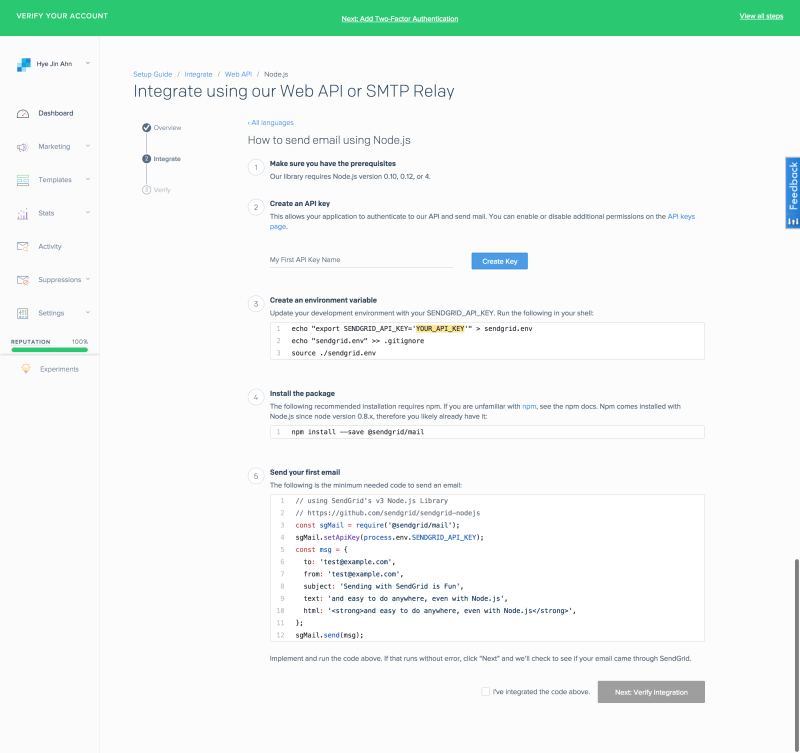Image resolution: width=800 pixels, height=753 pixels.
Task: Open the Templates section
Action: click(24, 180)
